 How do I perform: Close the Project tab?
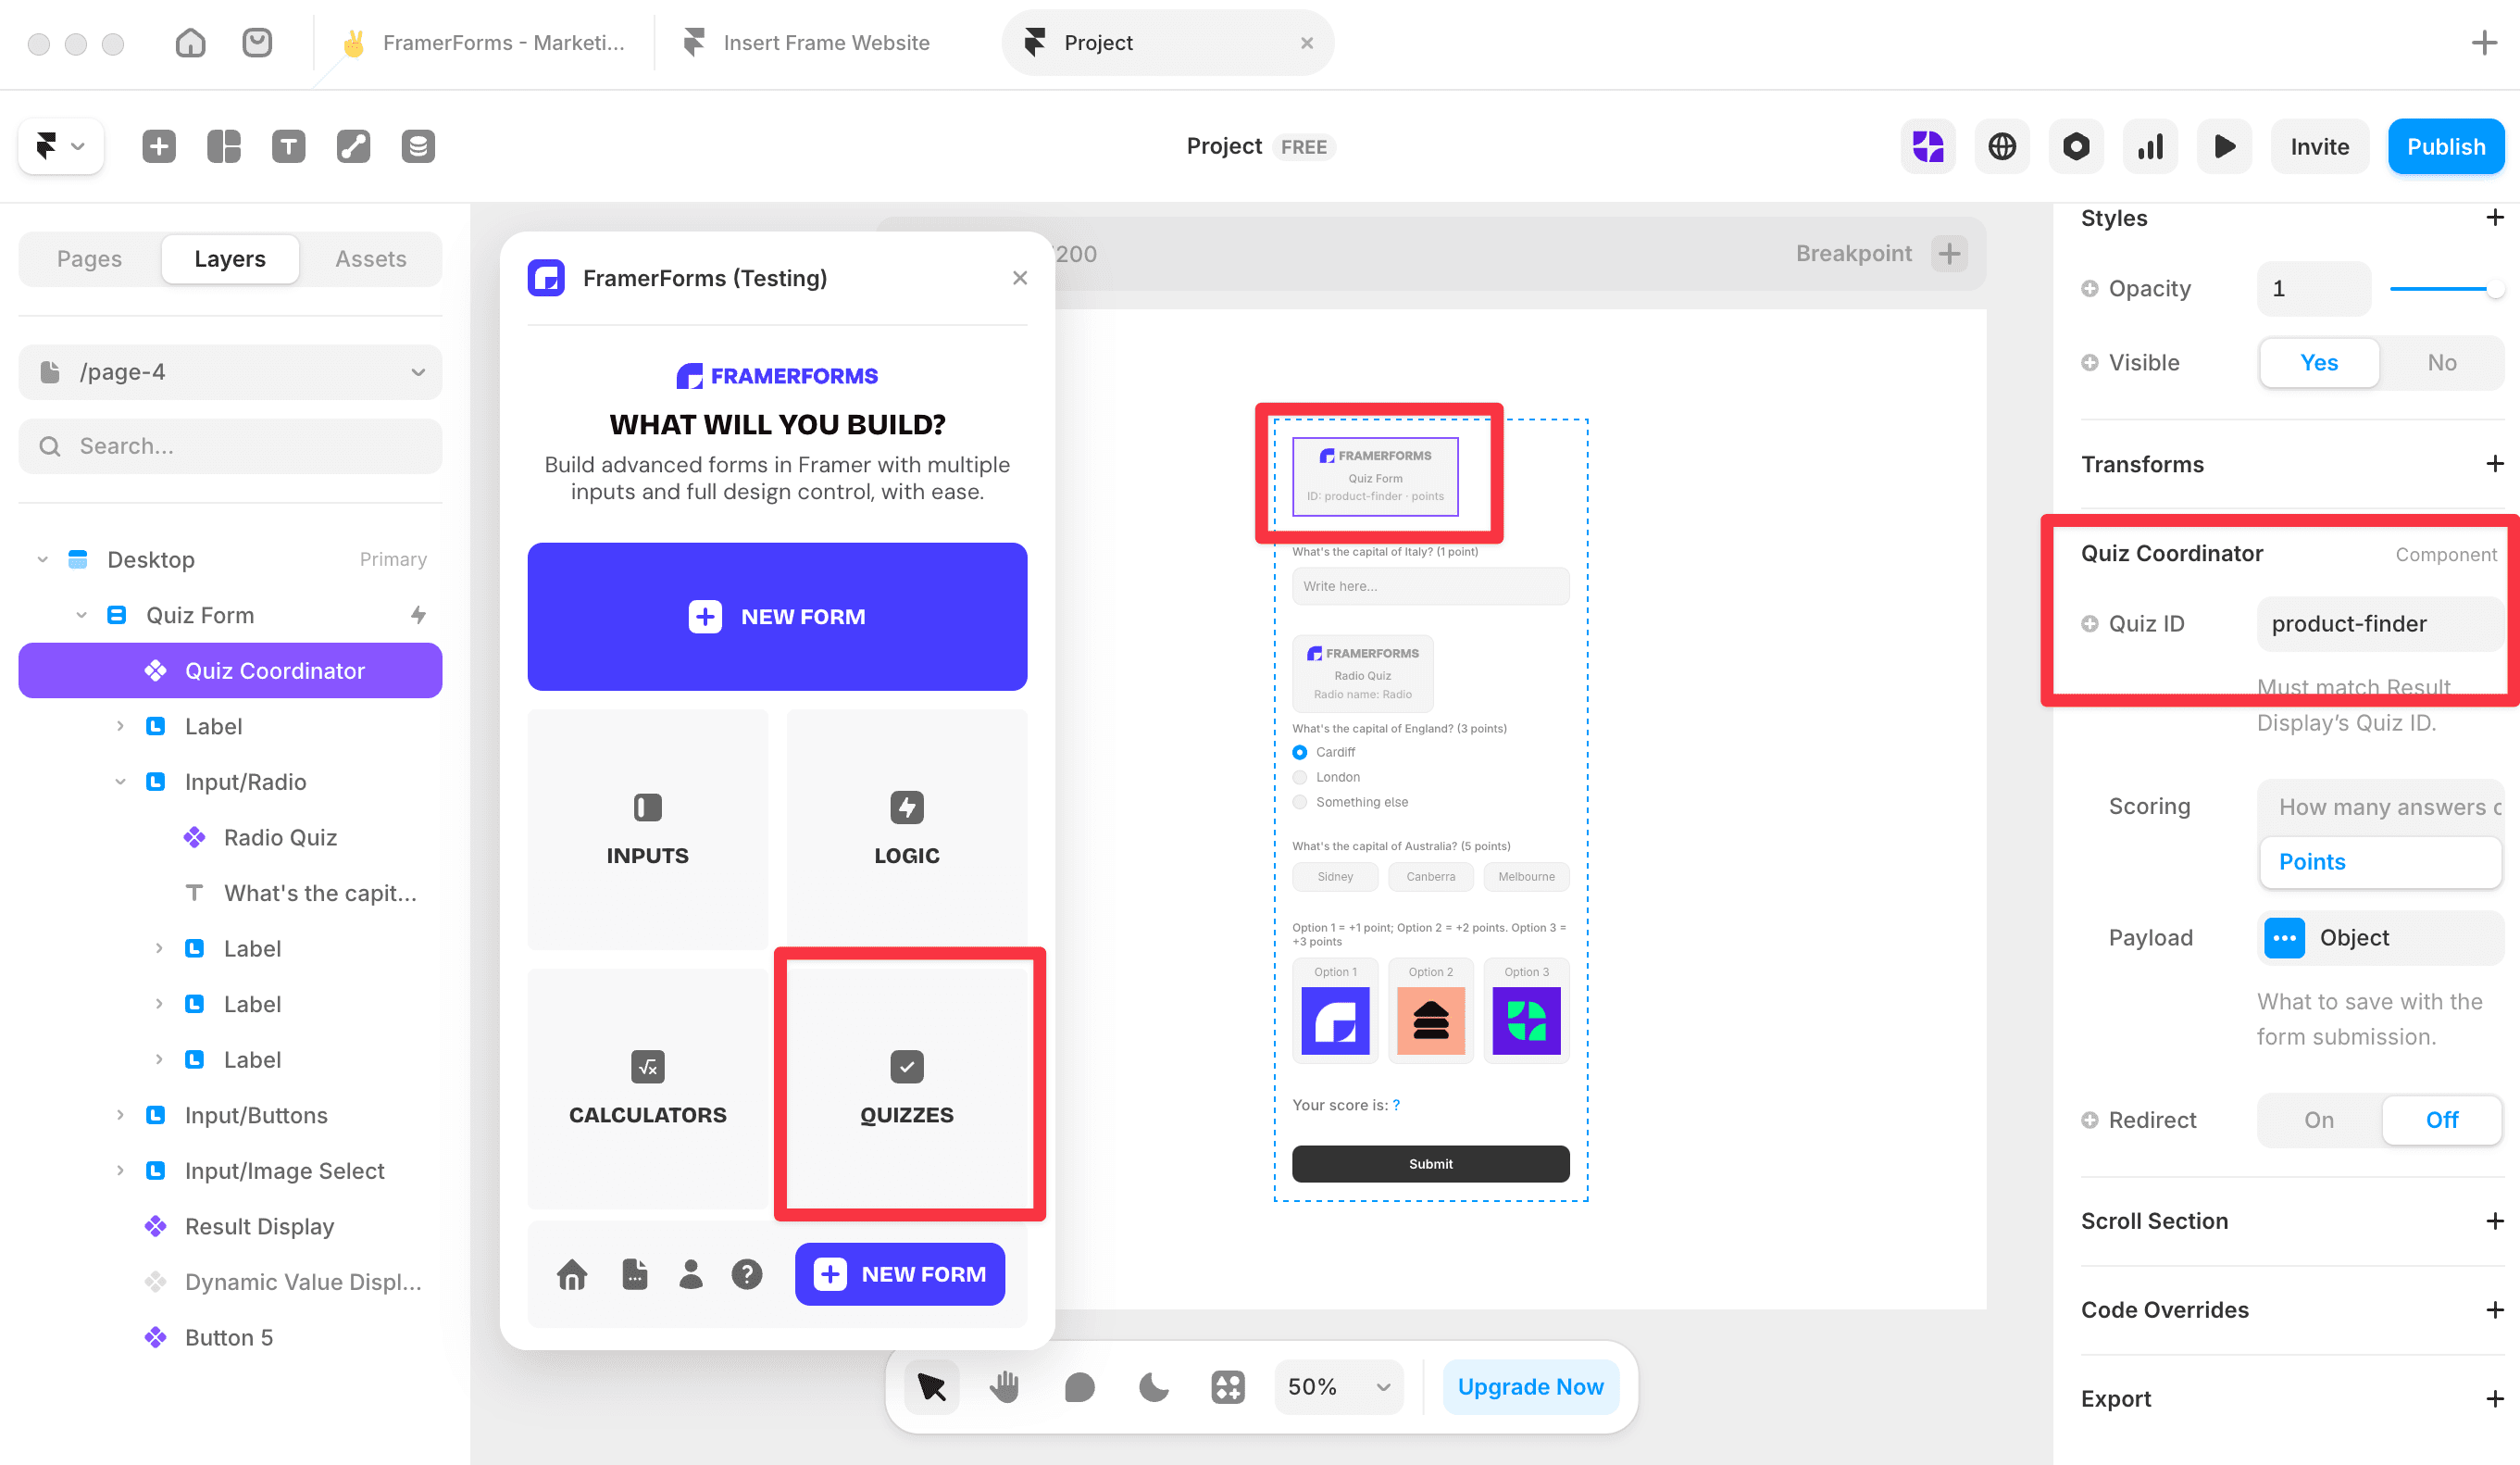point(1307,43)
